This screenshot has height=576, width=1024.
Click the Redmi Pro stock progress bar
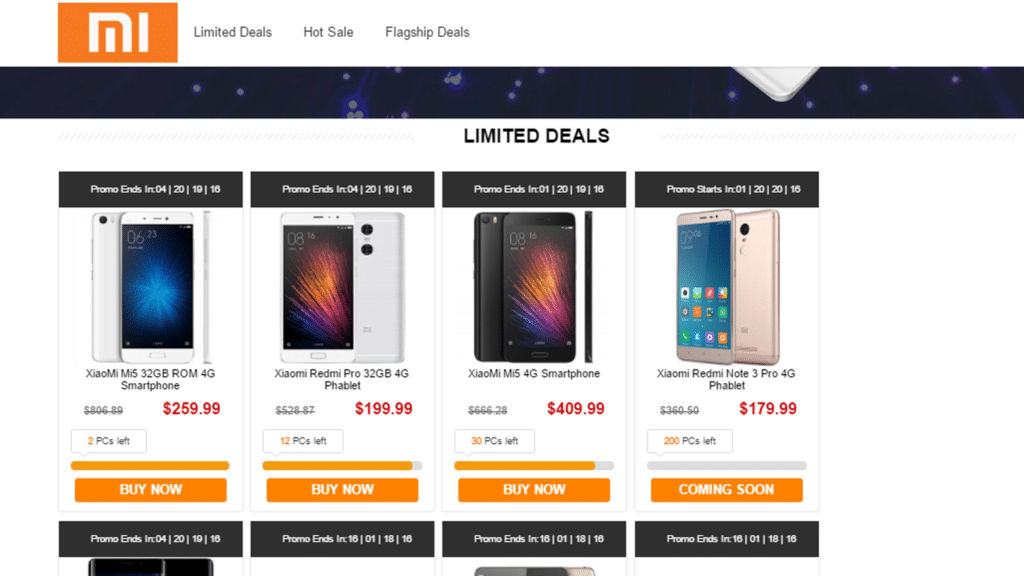[342, 465]
